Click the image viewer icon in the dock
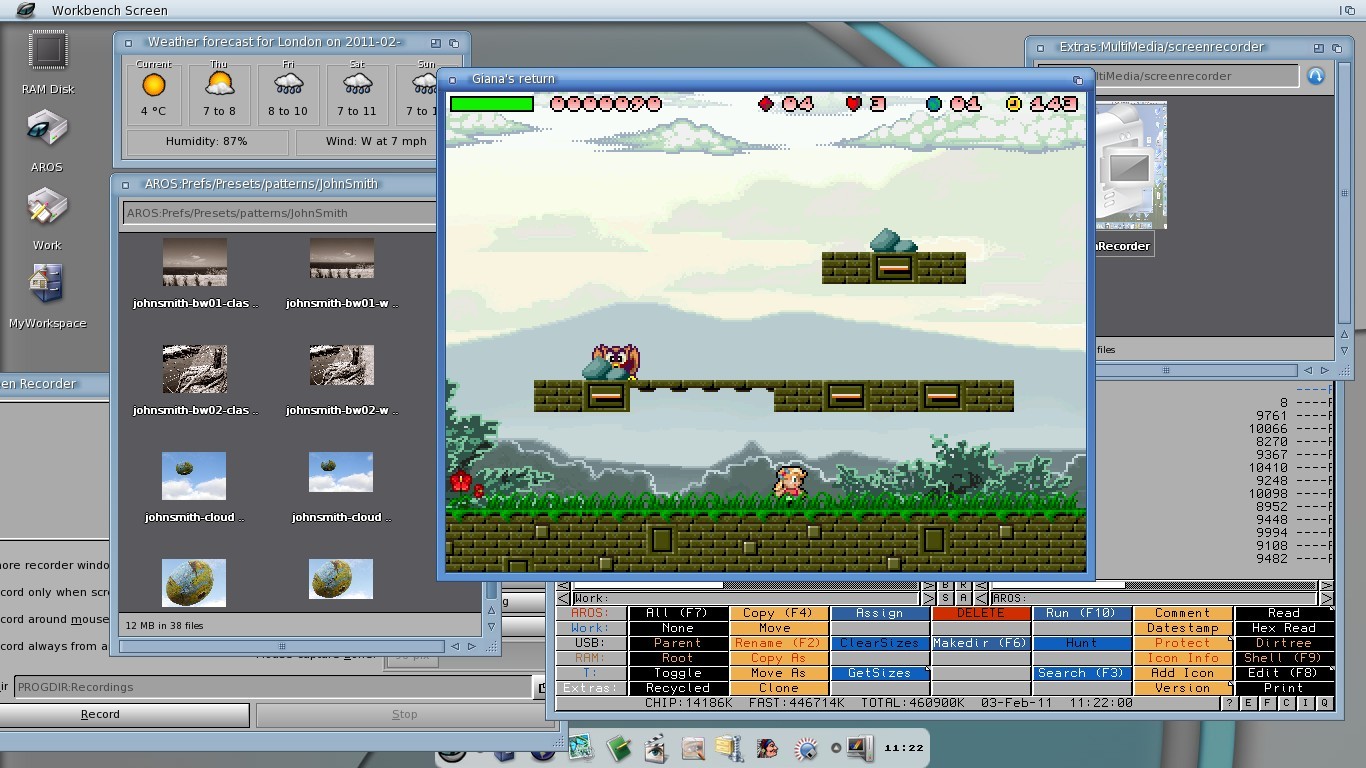Viewport: 1366px width, 768px height. point(581,747)
